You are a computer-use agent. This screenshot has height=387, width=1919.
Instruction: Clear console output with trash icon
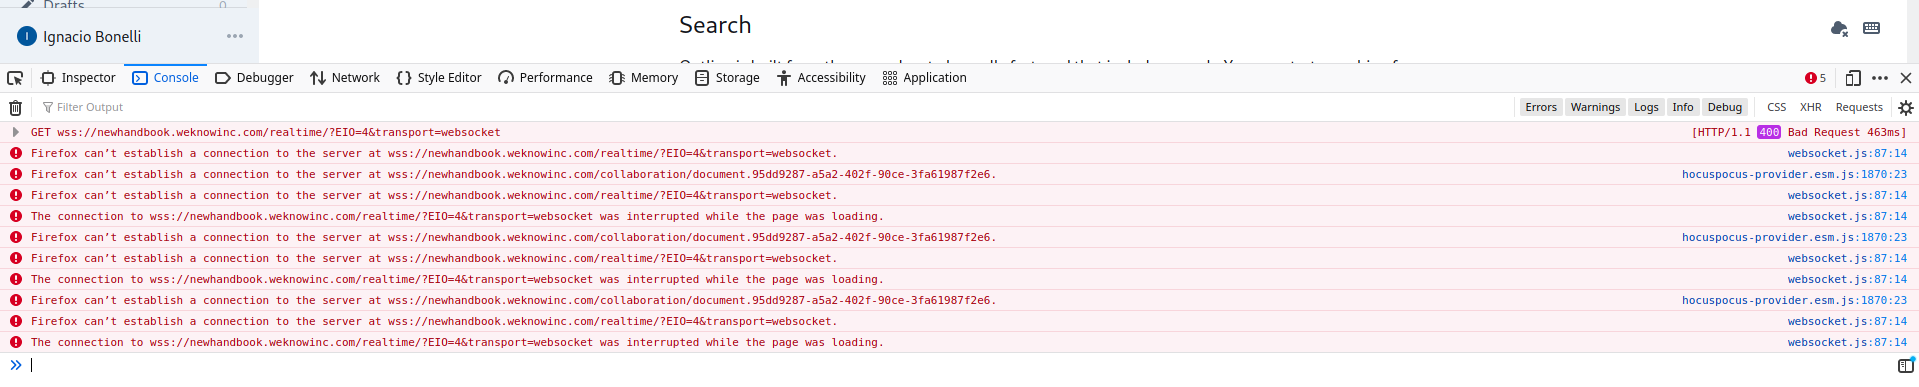click(15, 108)
